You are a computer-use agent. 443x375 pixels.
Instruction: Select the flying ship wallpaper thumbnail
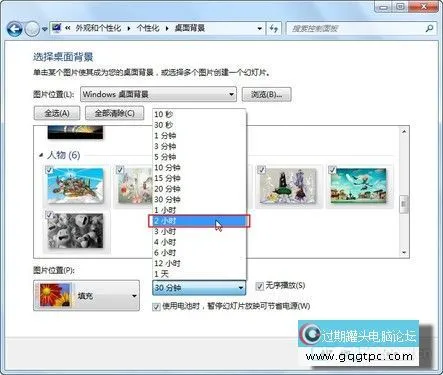[76, 185]
